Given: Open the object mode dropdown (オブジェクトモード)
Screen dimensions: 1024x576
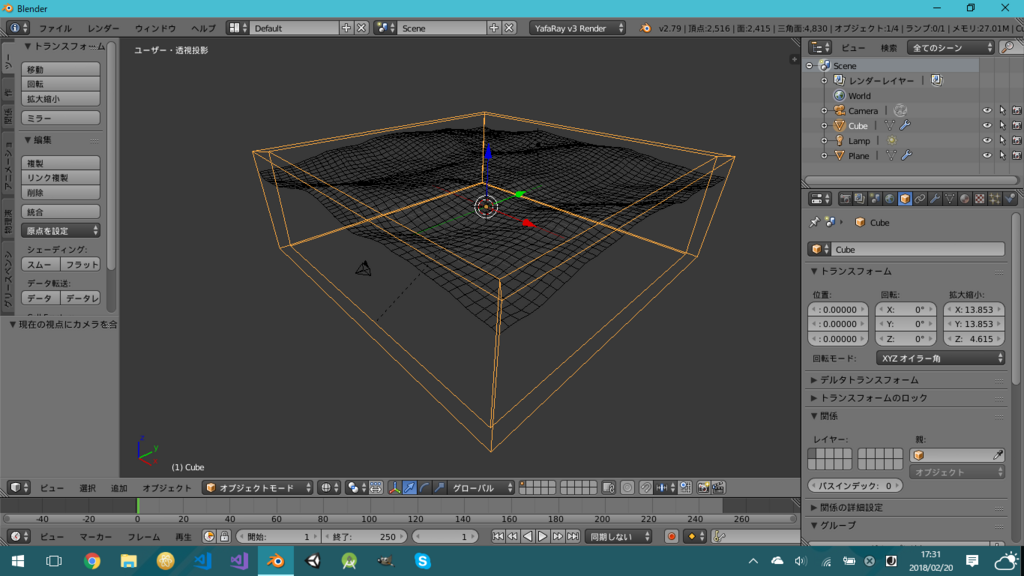Looking at the screenshot, I should [258, 488].
